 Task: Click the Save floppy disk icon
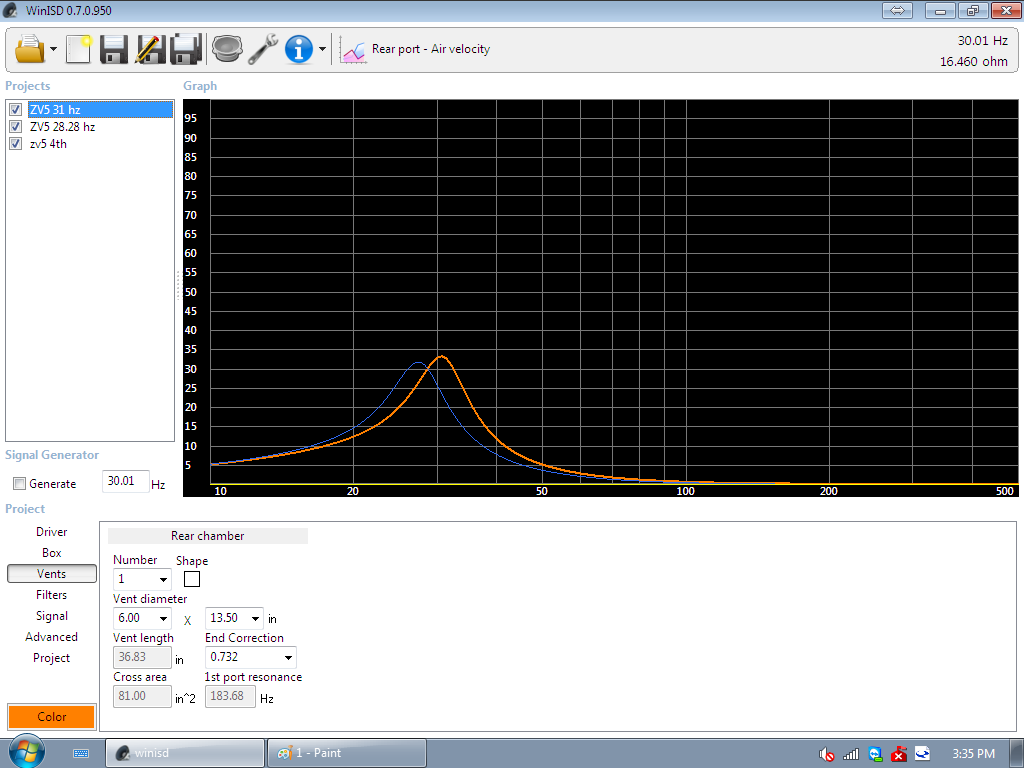pos(114,49)
